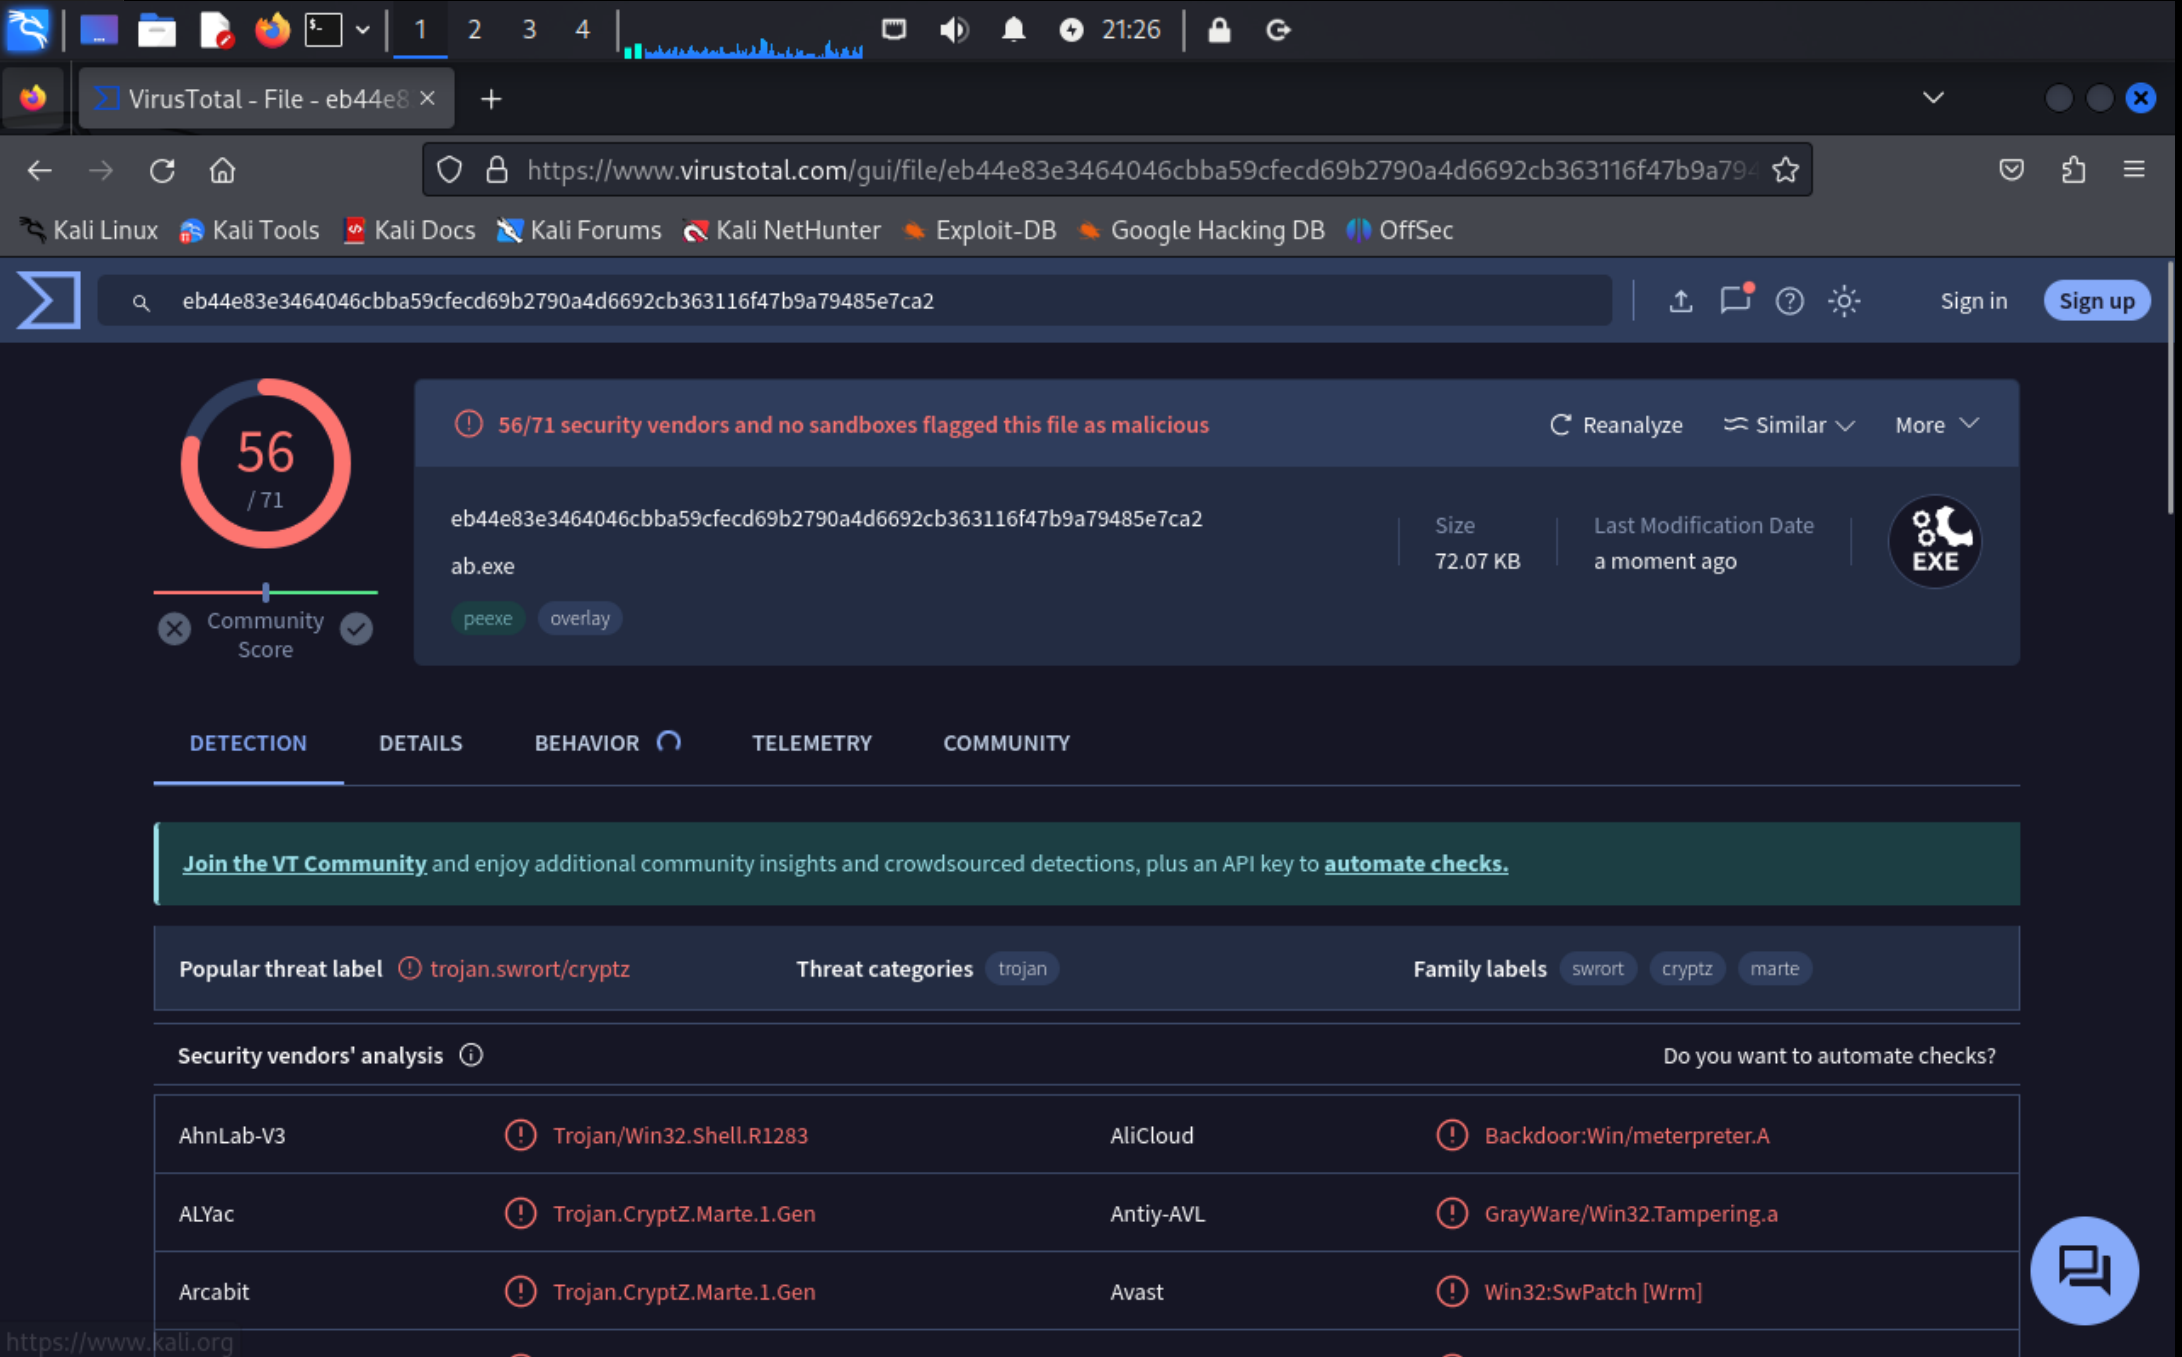Open the chat bubble widget
This screenshot has height=1357, width=2182.
coord(2084,1270)
